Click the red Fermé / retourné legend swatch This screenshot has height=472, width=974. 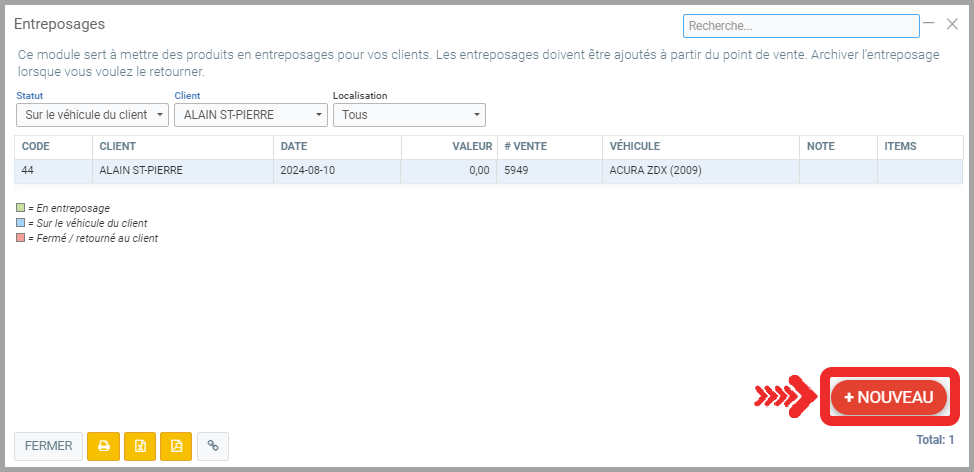pos(21,238)
